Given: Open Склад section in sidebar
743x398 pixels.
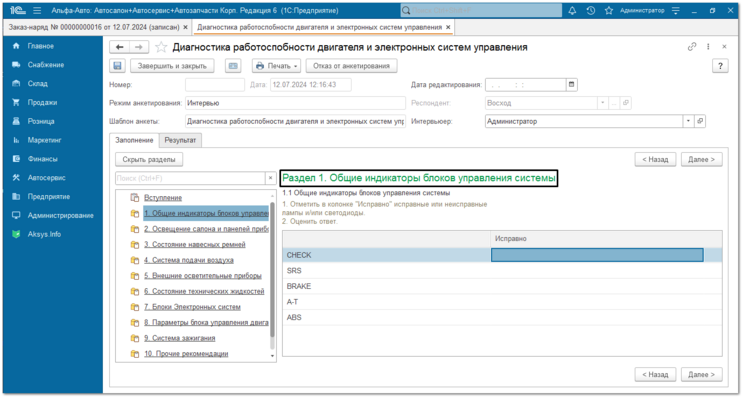Looking at the screenshot, I should point(37,83).
